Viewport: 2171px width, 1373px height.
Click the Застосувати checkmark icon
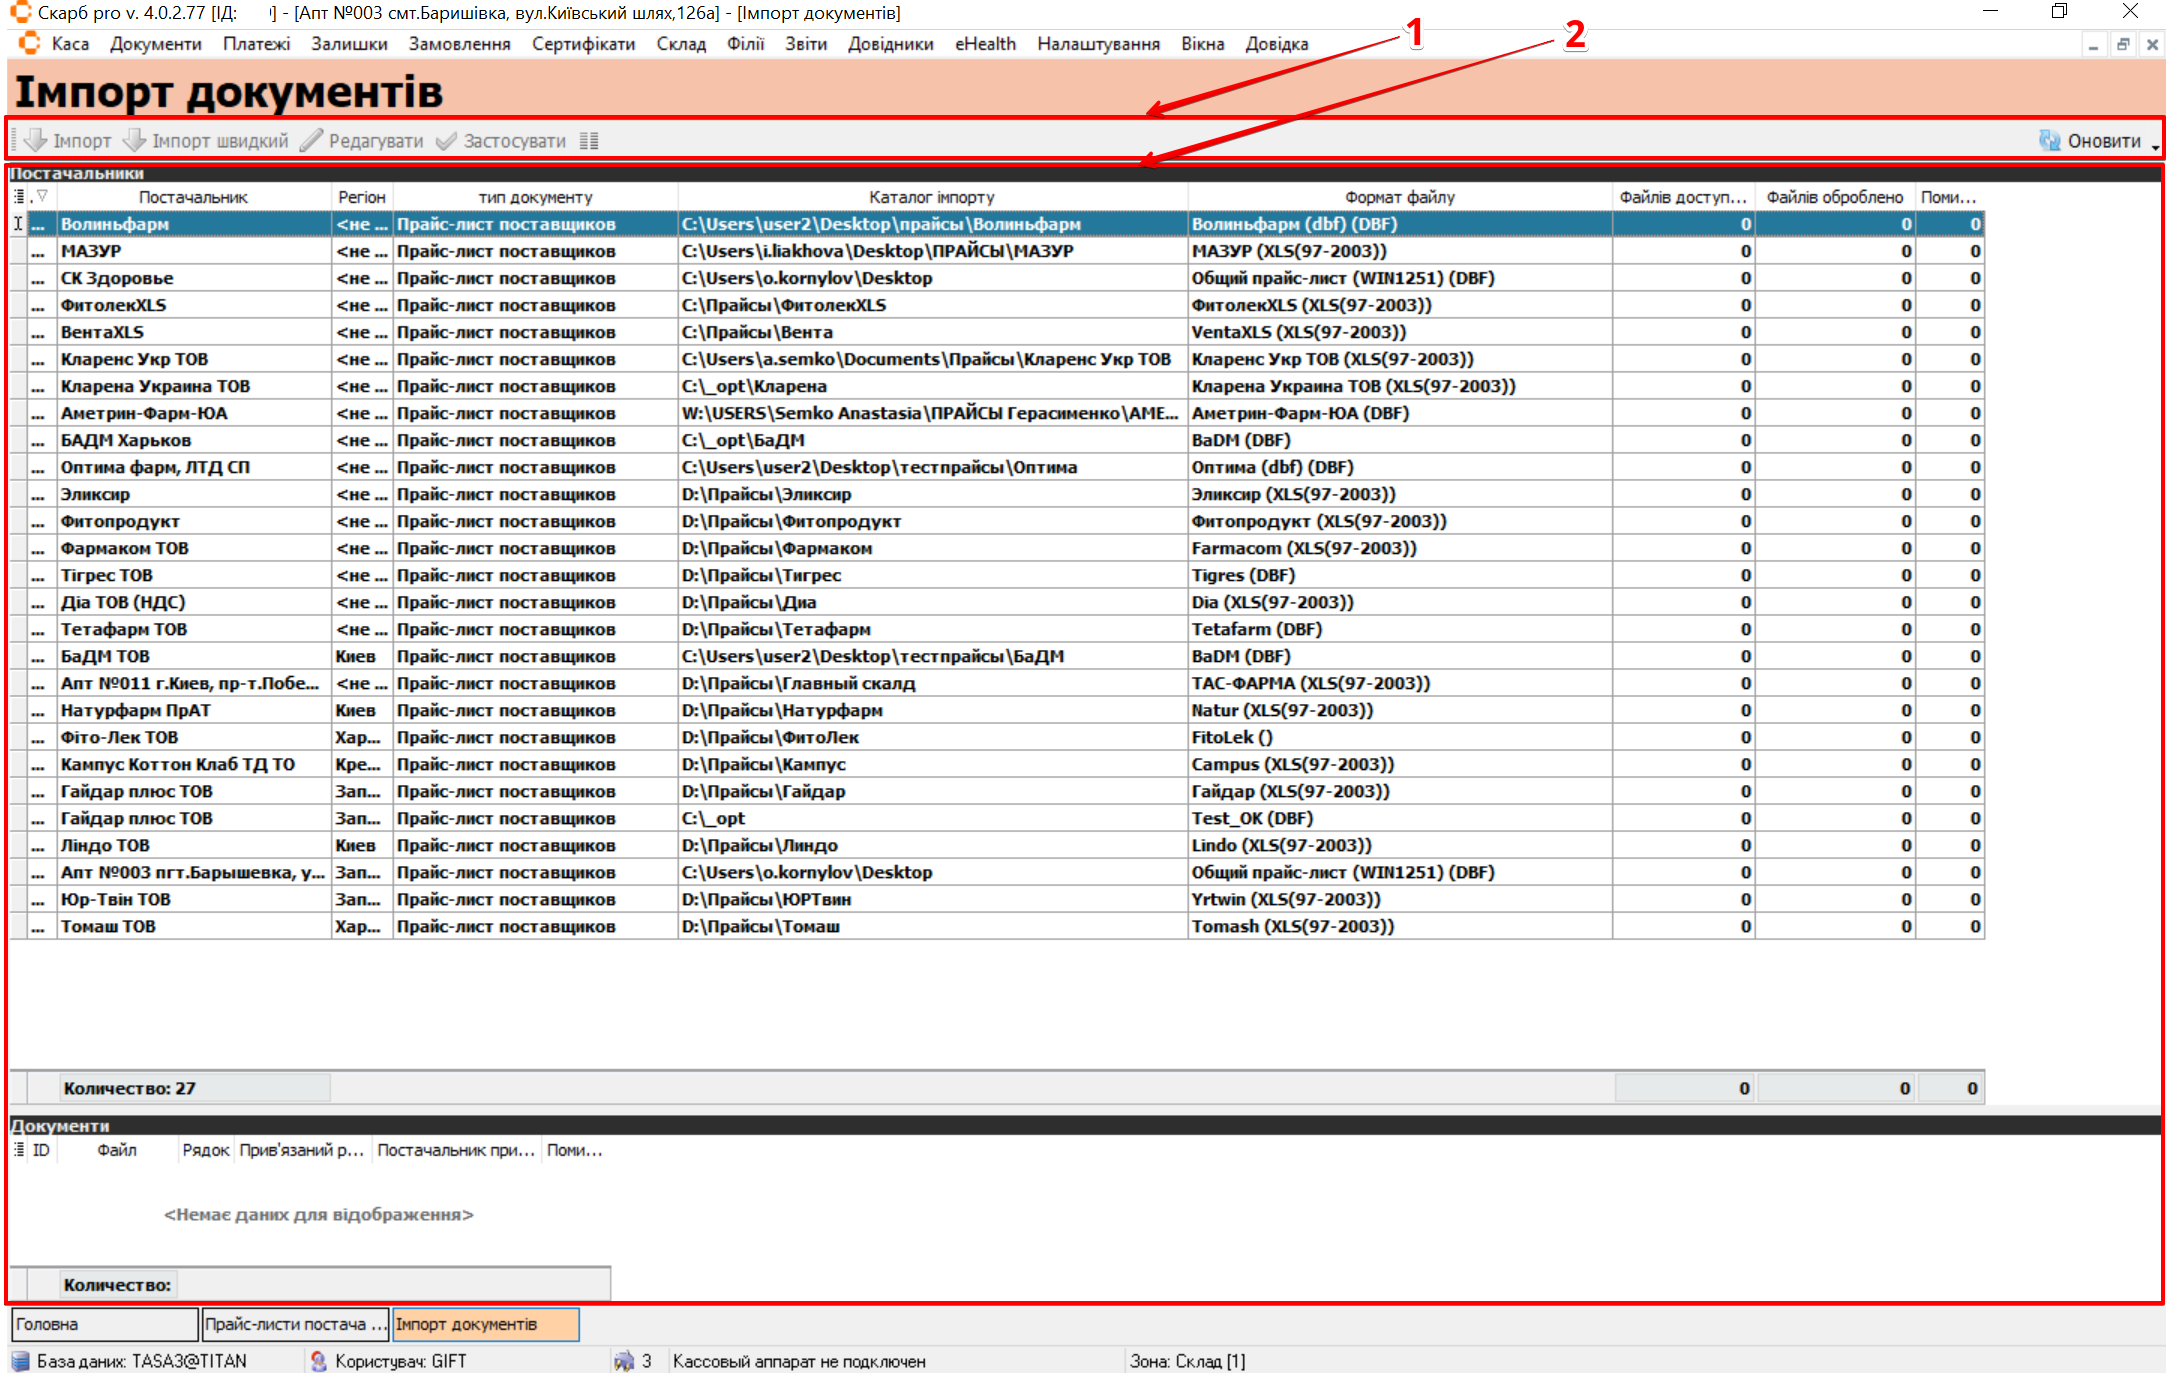446,140
